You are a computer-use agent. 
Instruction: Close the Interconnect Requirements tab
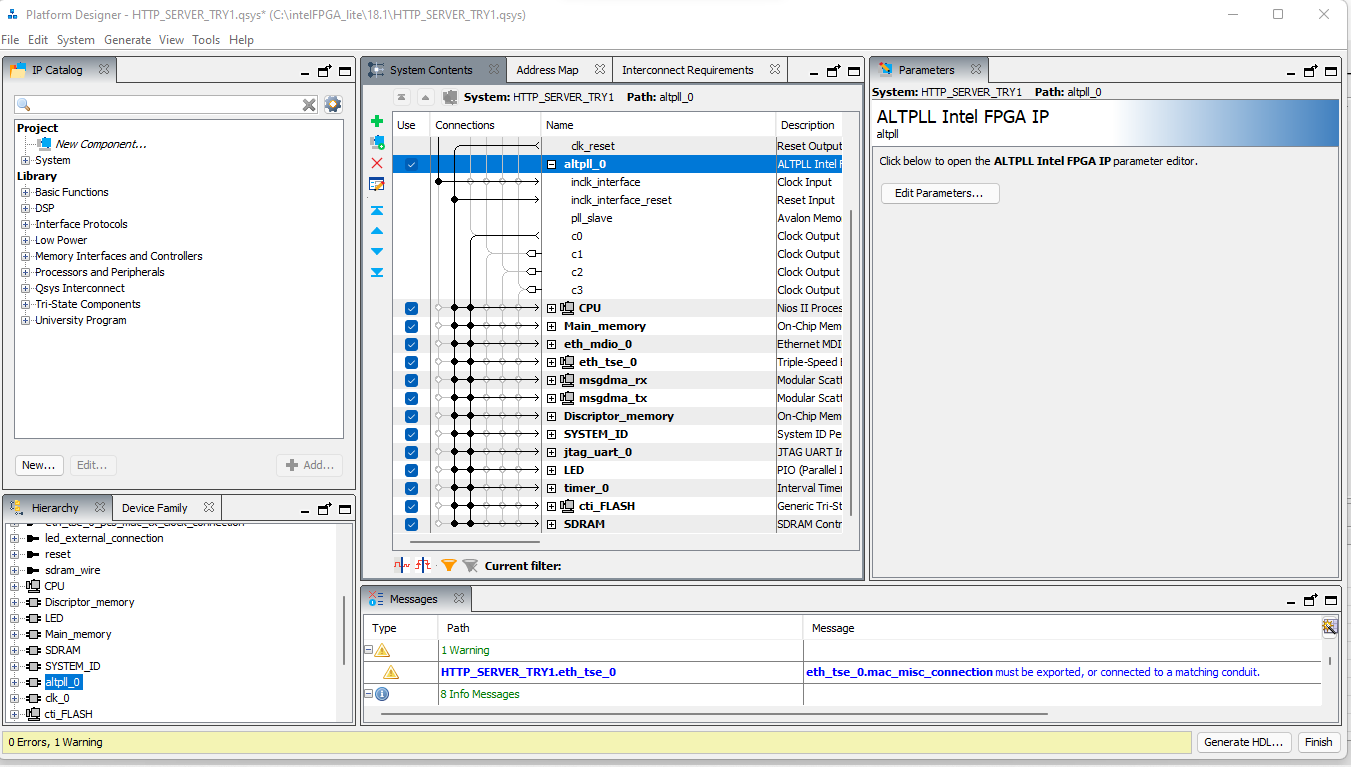click(775, 70)
